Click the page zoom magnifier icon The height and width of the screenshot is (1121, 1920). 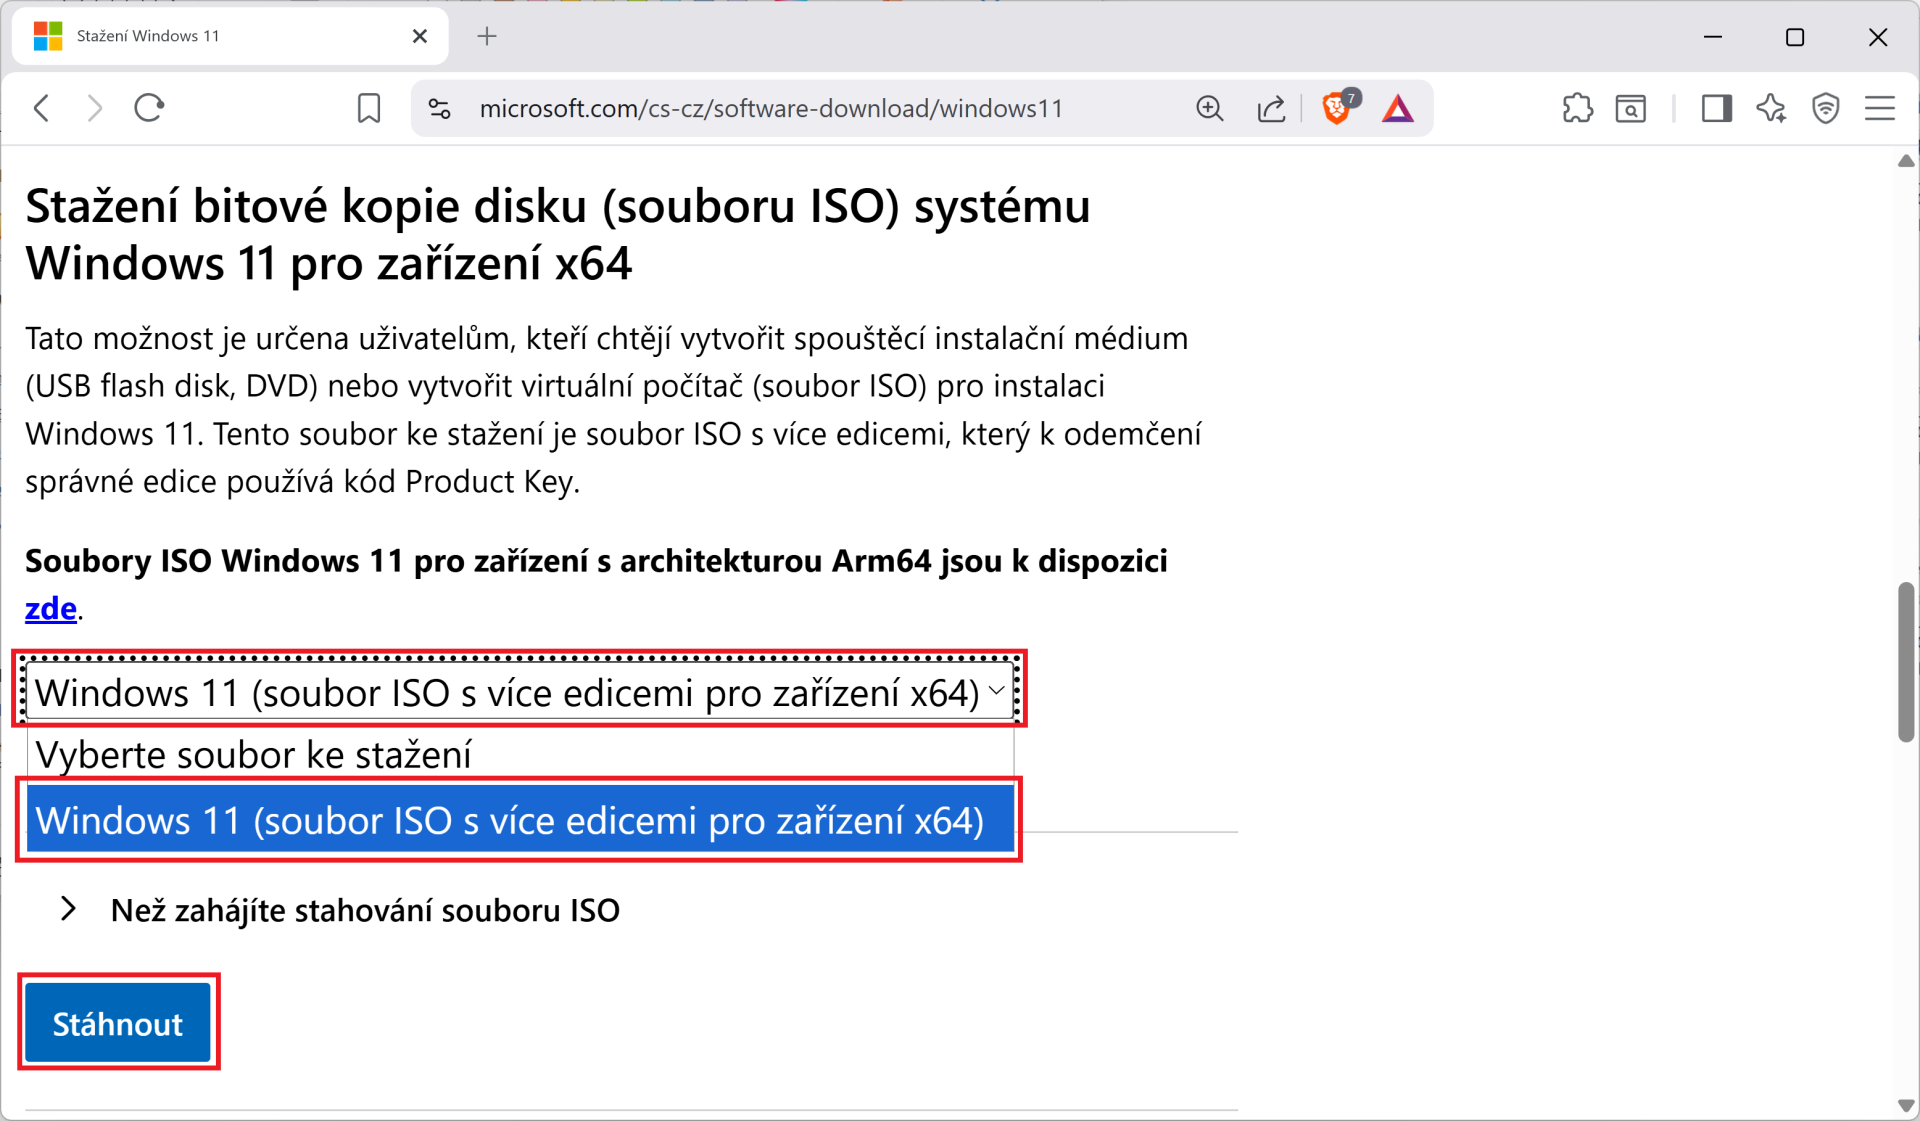[x=1210, y=108]
